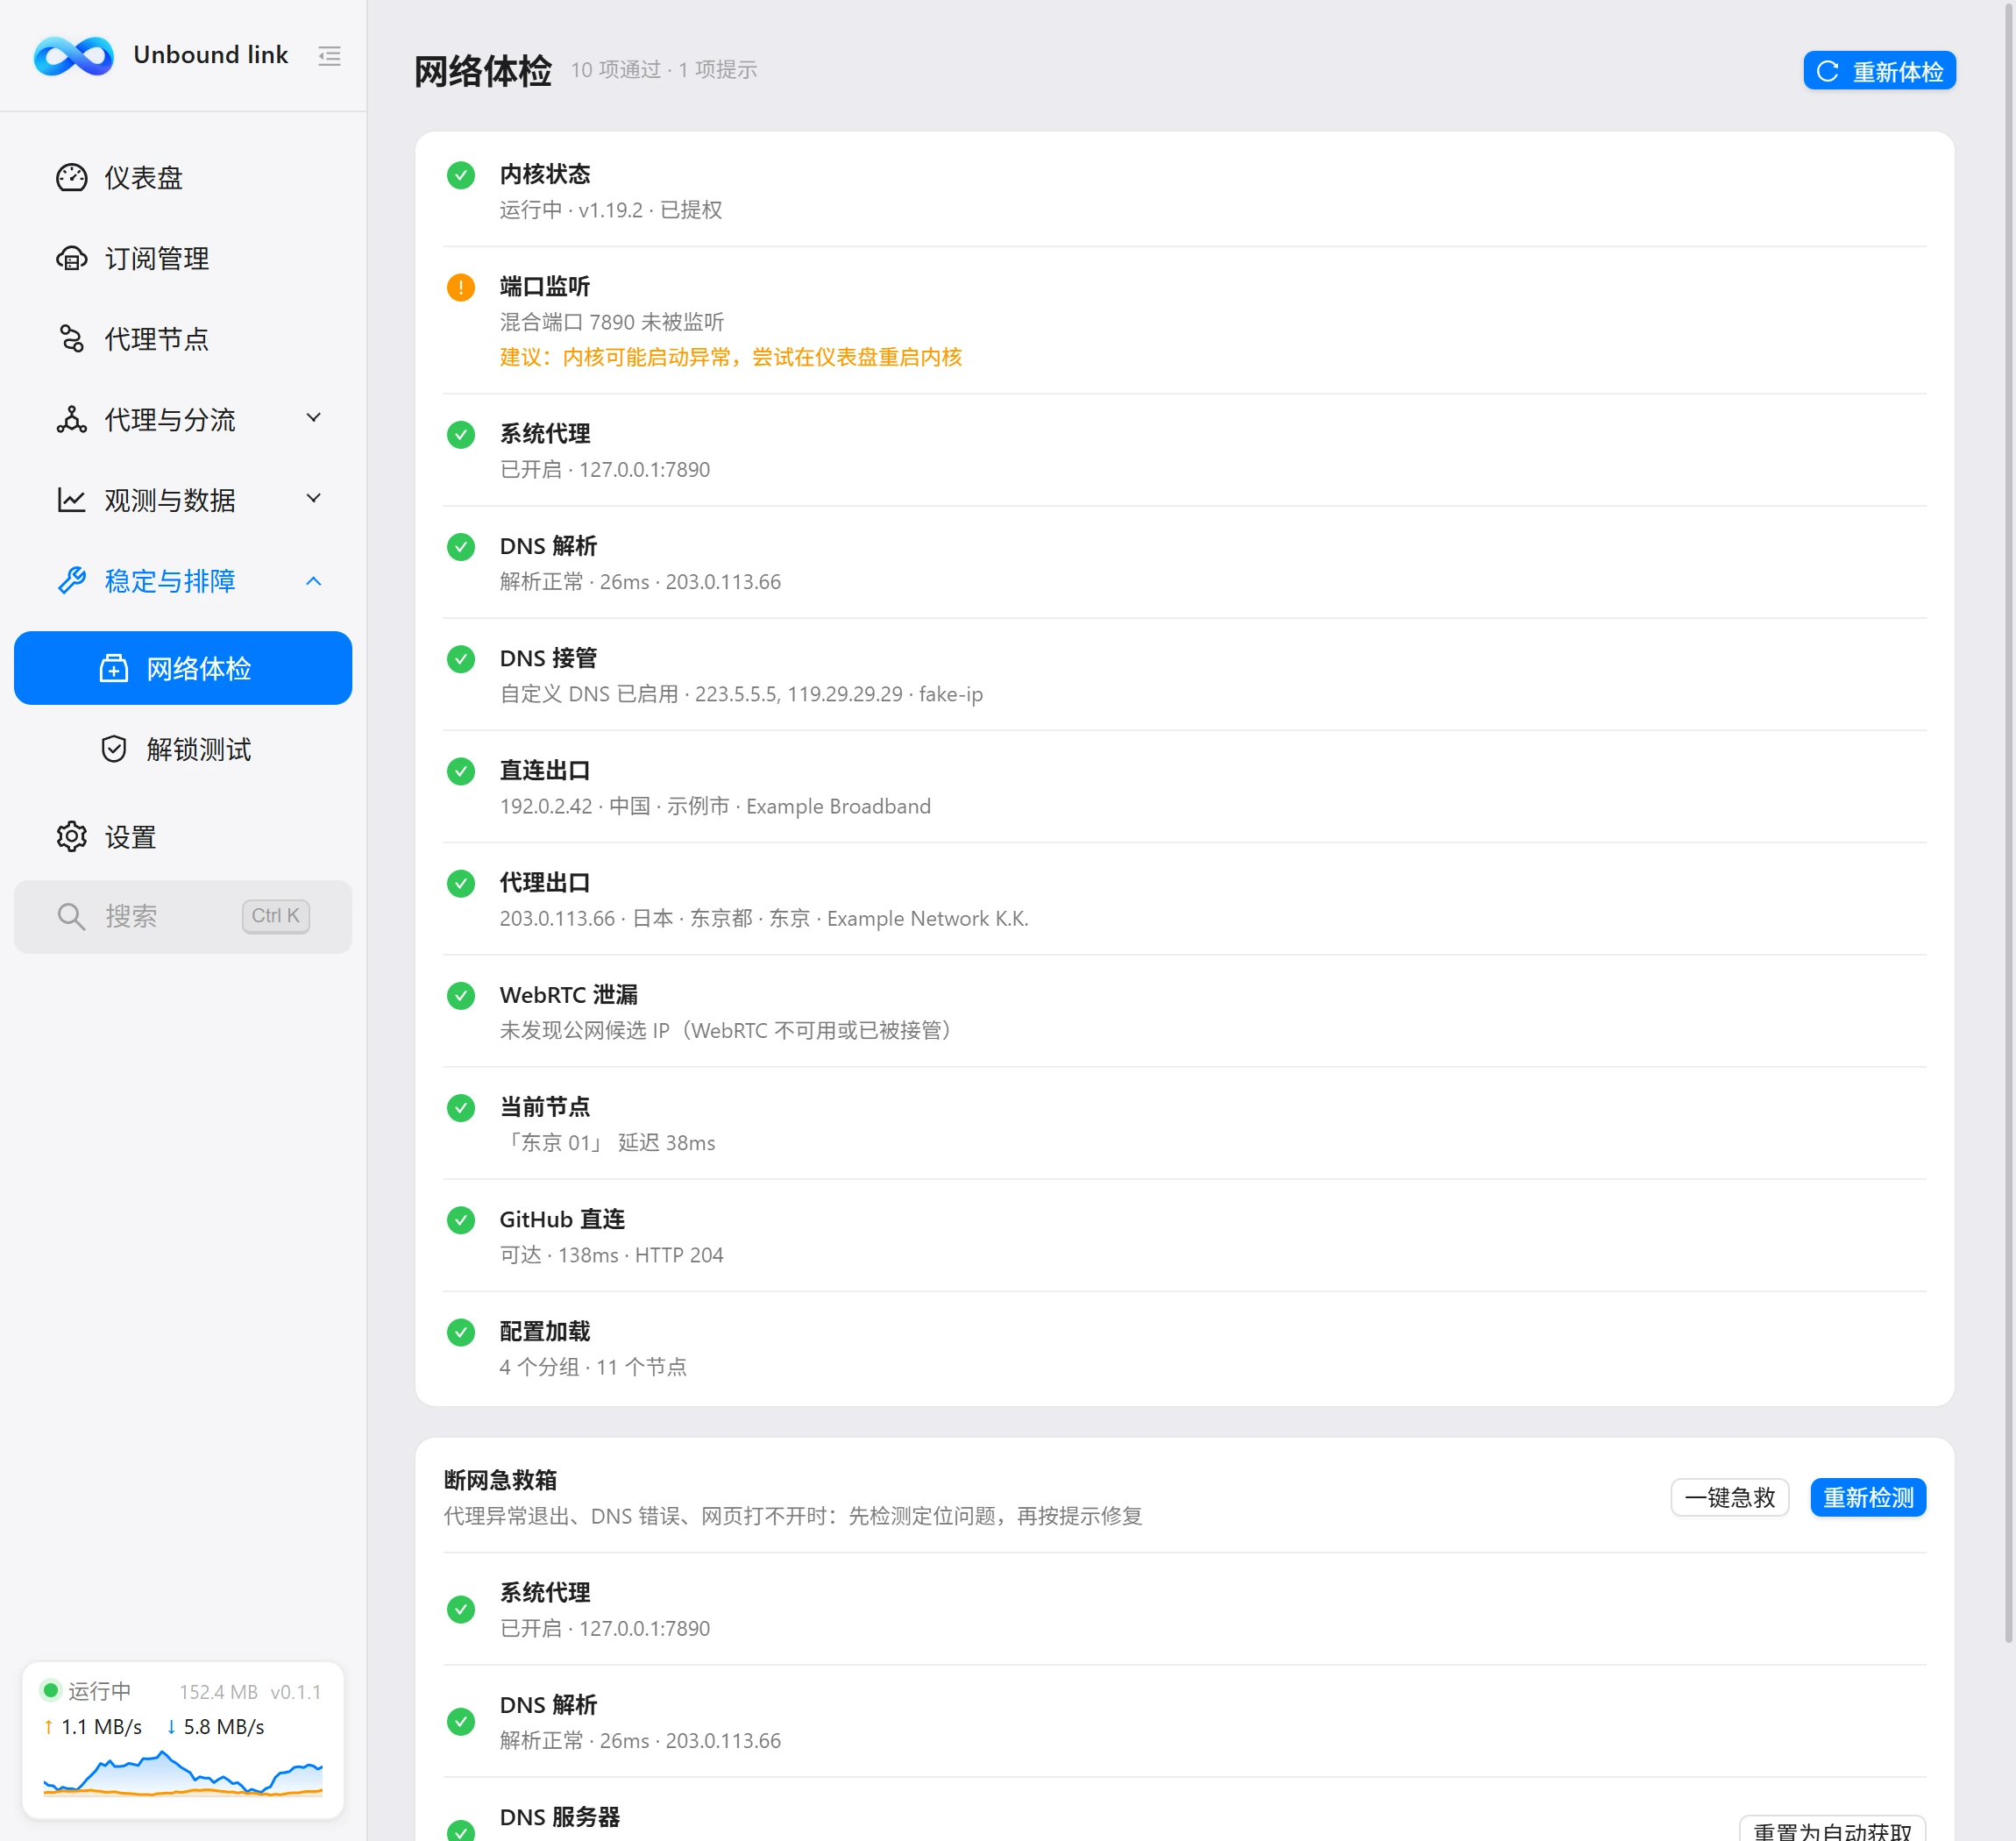Screen dimensions: 2016x1841
Task: Collapse the sidebar with the menu-fold icon
Action: pos(329,56)
